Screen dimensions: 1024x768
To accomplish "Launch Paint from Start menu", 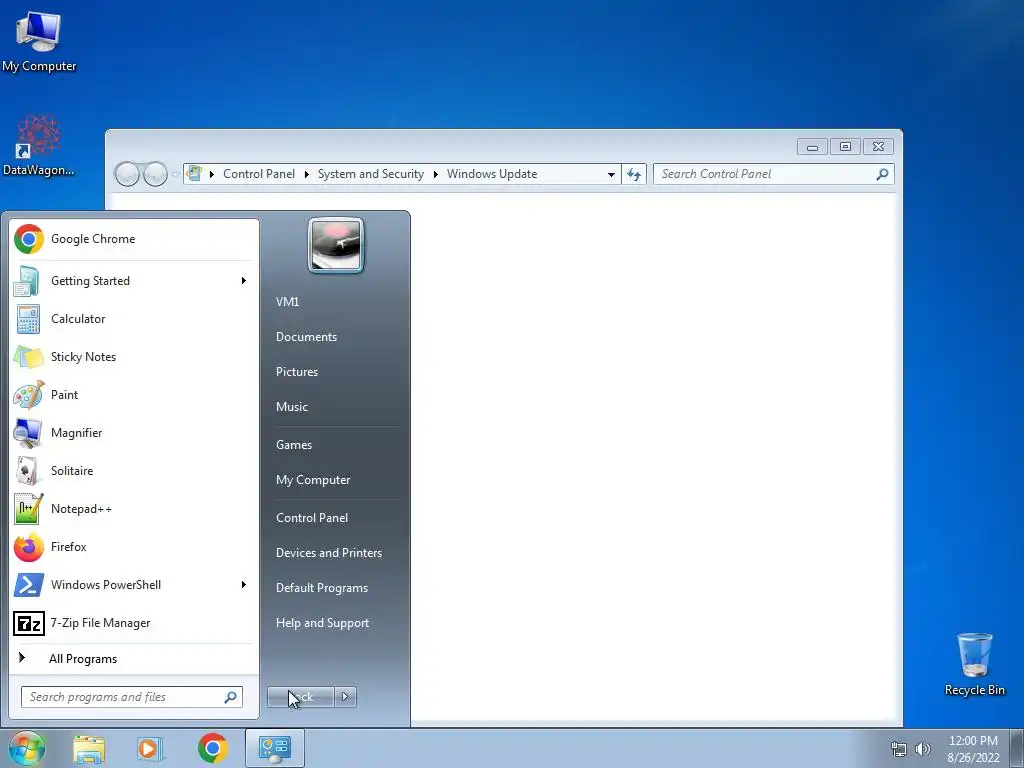I will (x=133, y=394).
